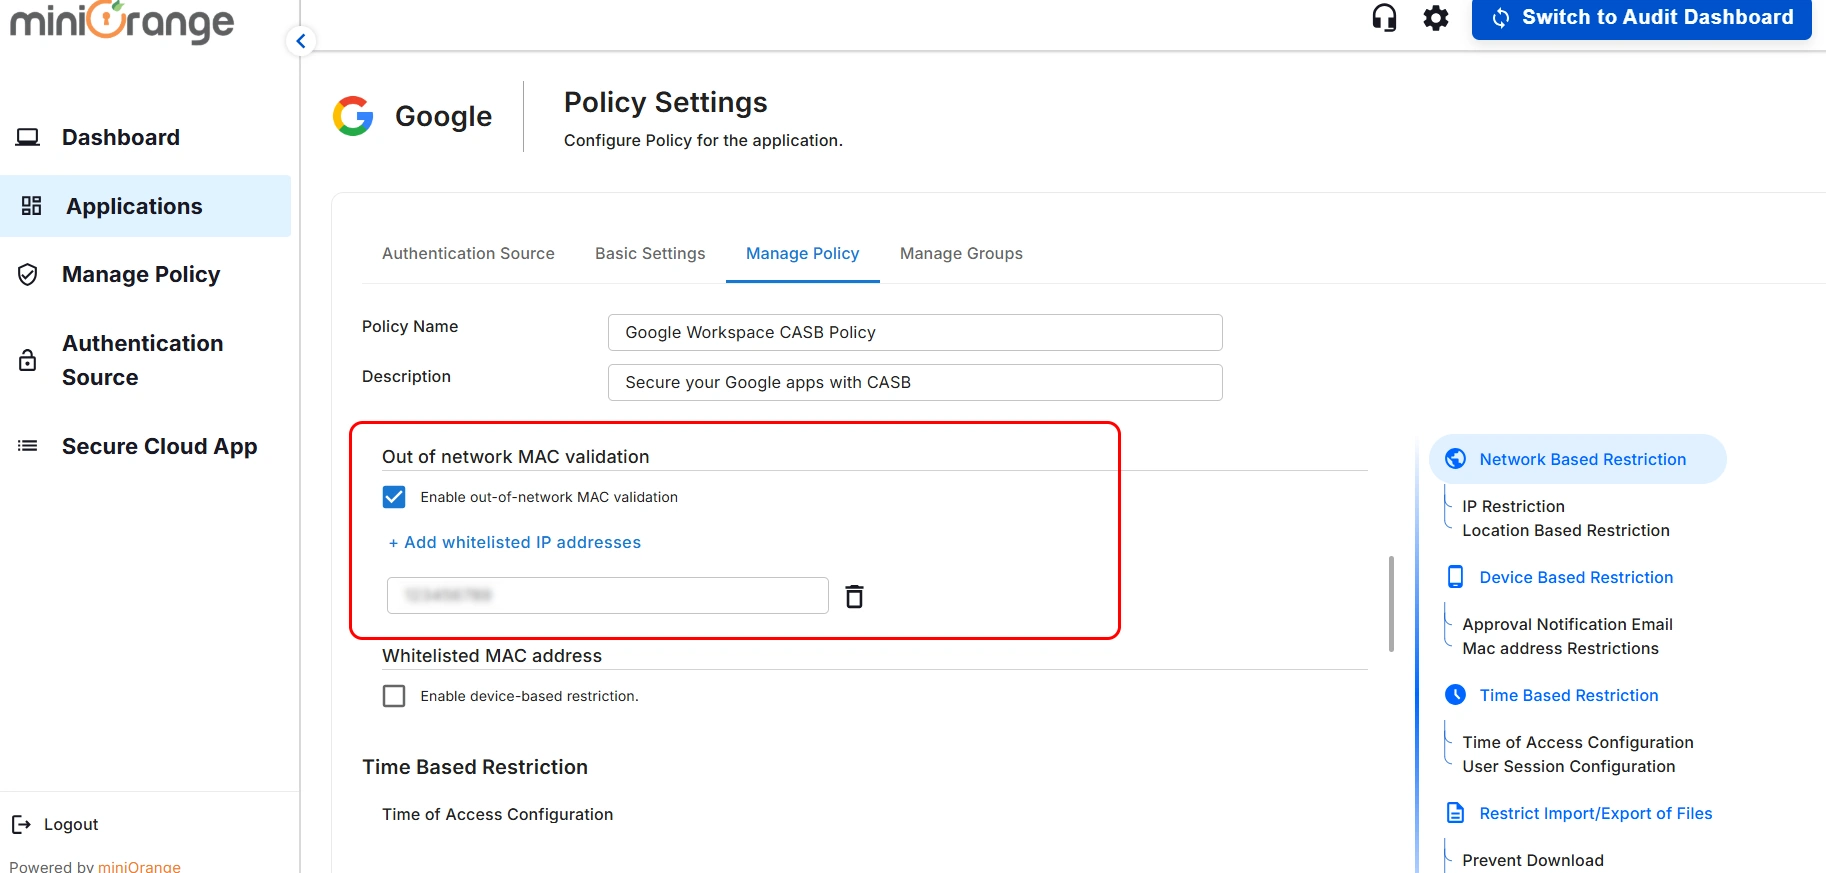Select Applications in the sidebar

click(134, 206)
